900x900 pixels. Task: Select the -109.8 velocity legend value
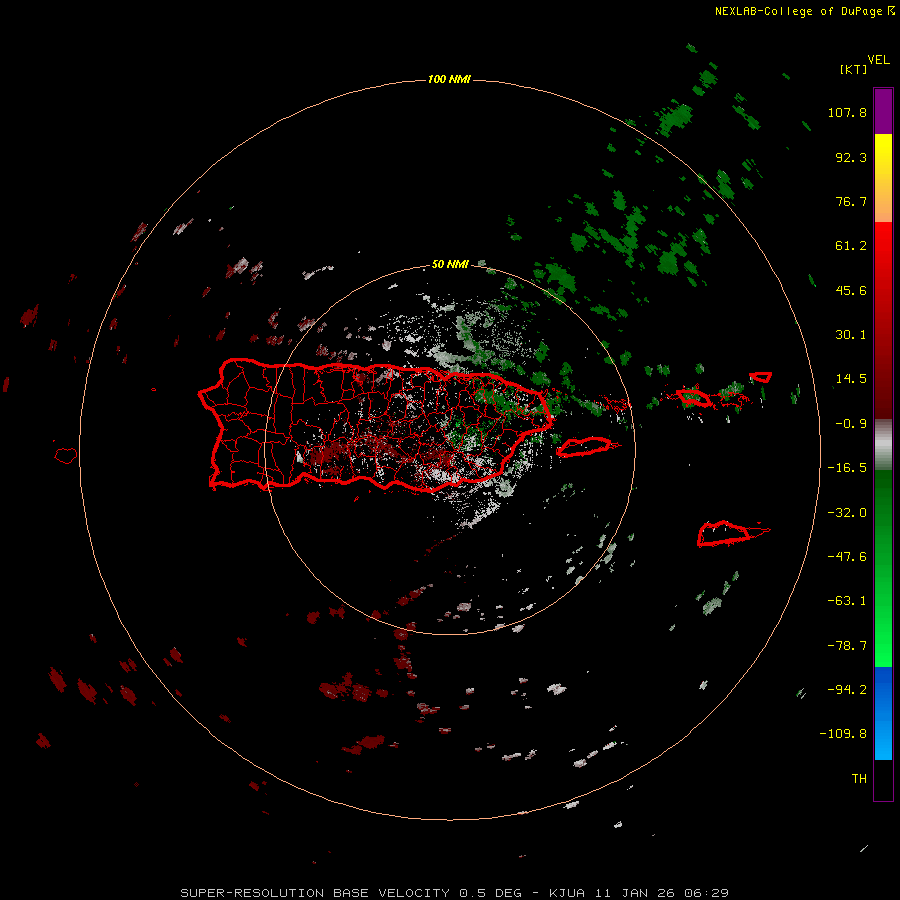(x=843, y=734)
